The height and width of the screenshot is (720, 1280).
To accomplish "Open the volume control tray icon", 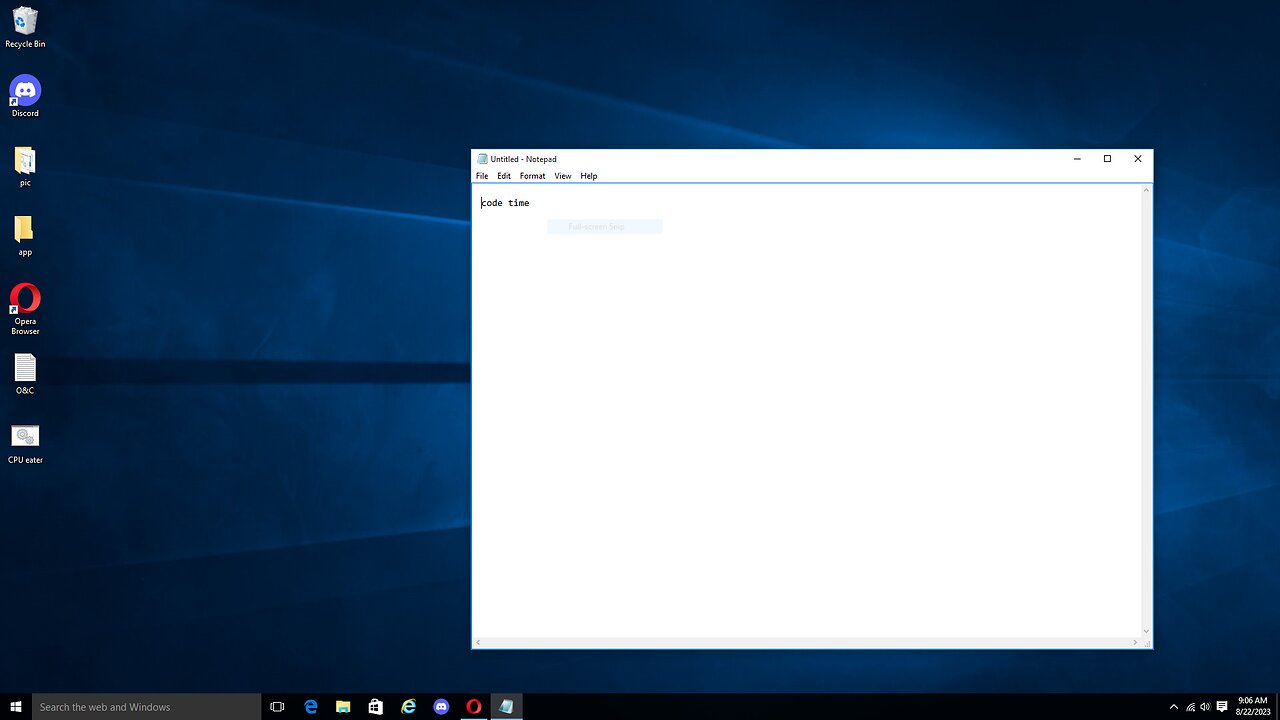I will pyautogui.click(x=1205, y=707).
